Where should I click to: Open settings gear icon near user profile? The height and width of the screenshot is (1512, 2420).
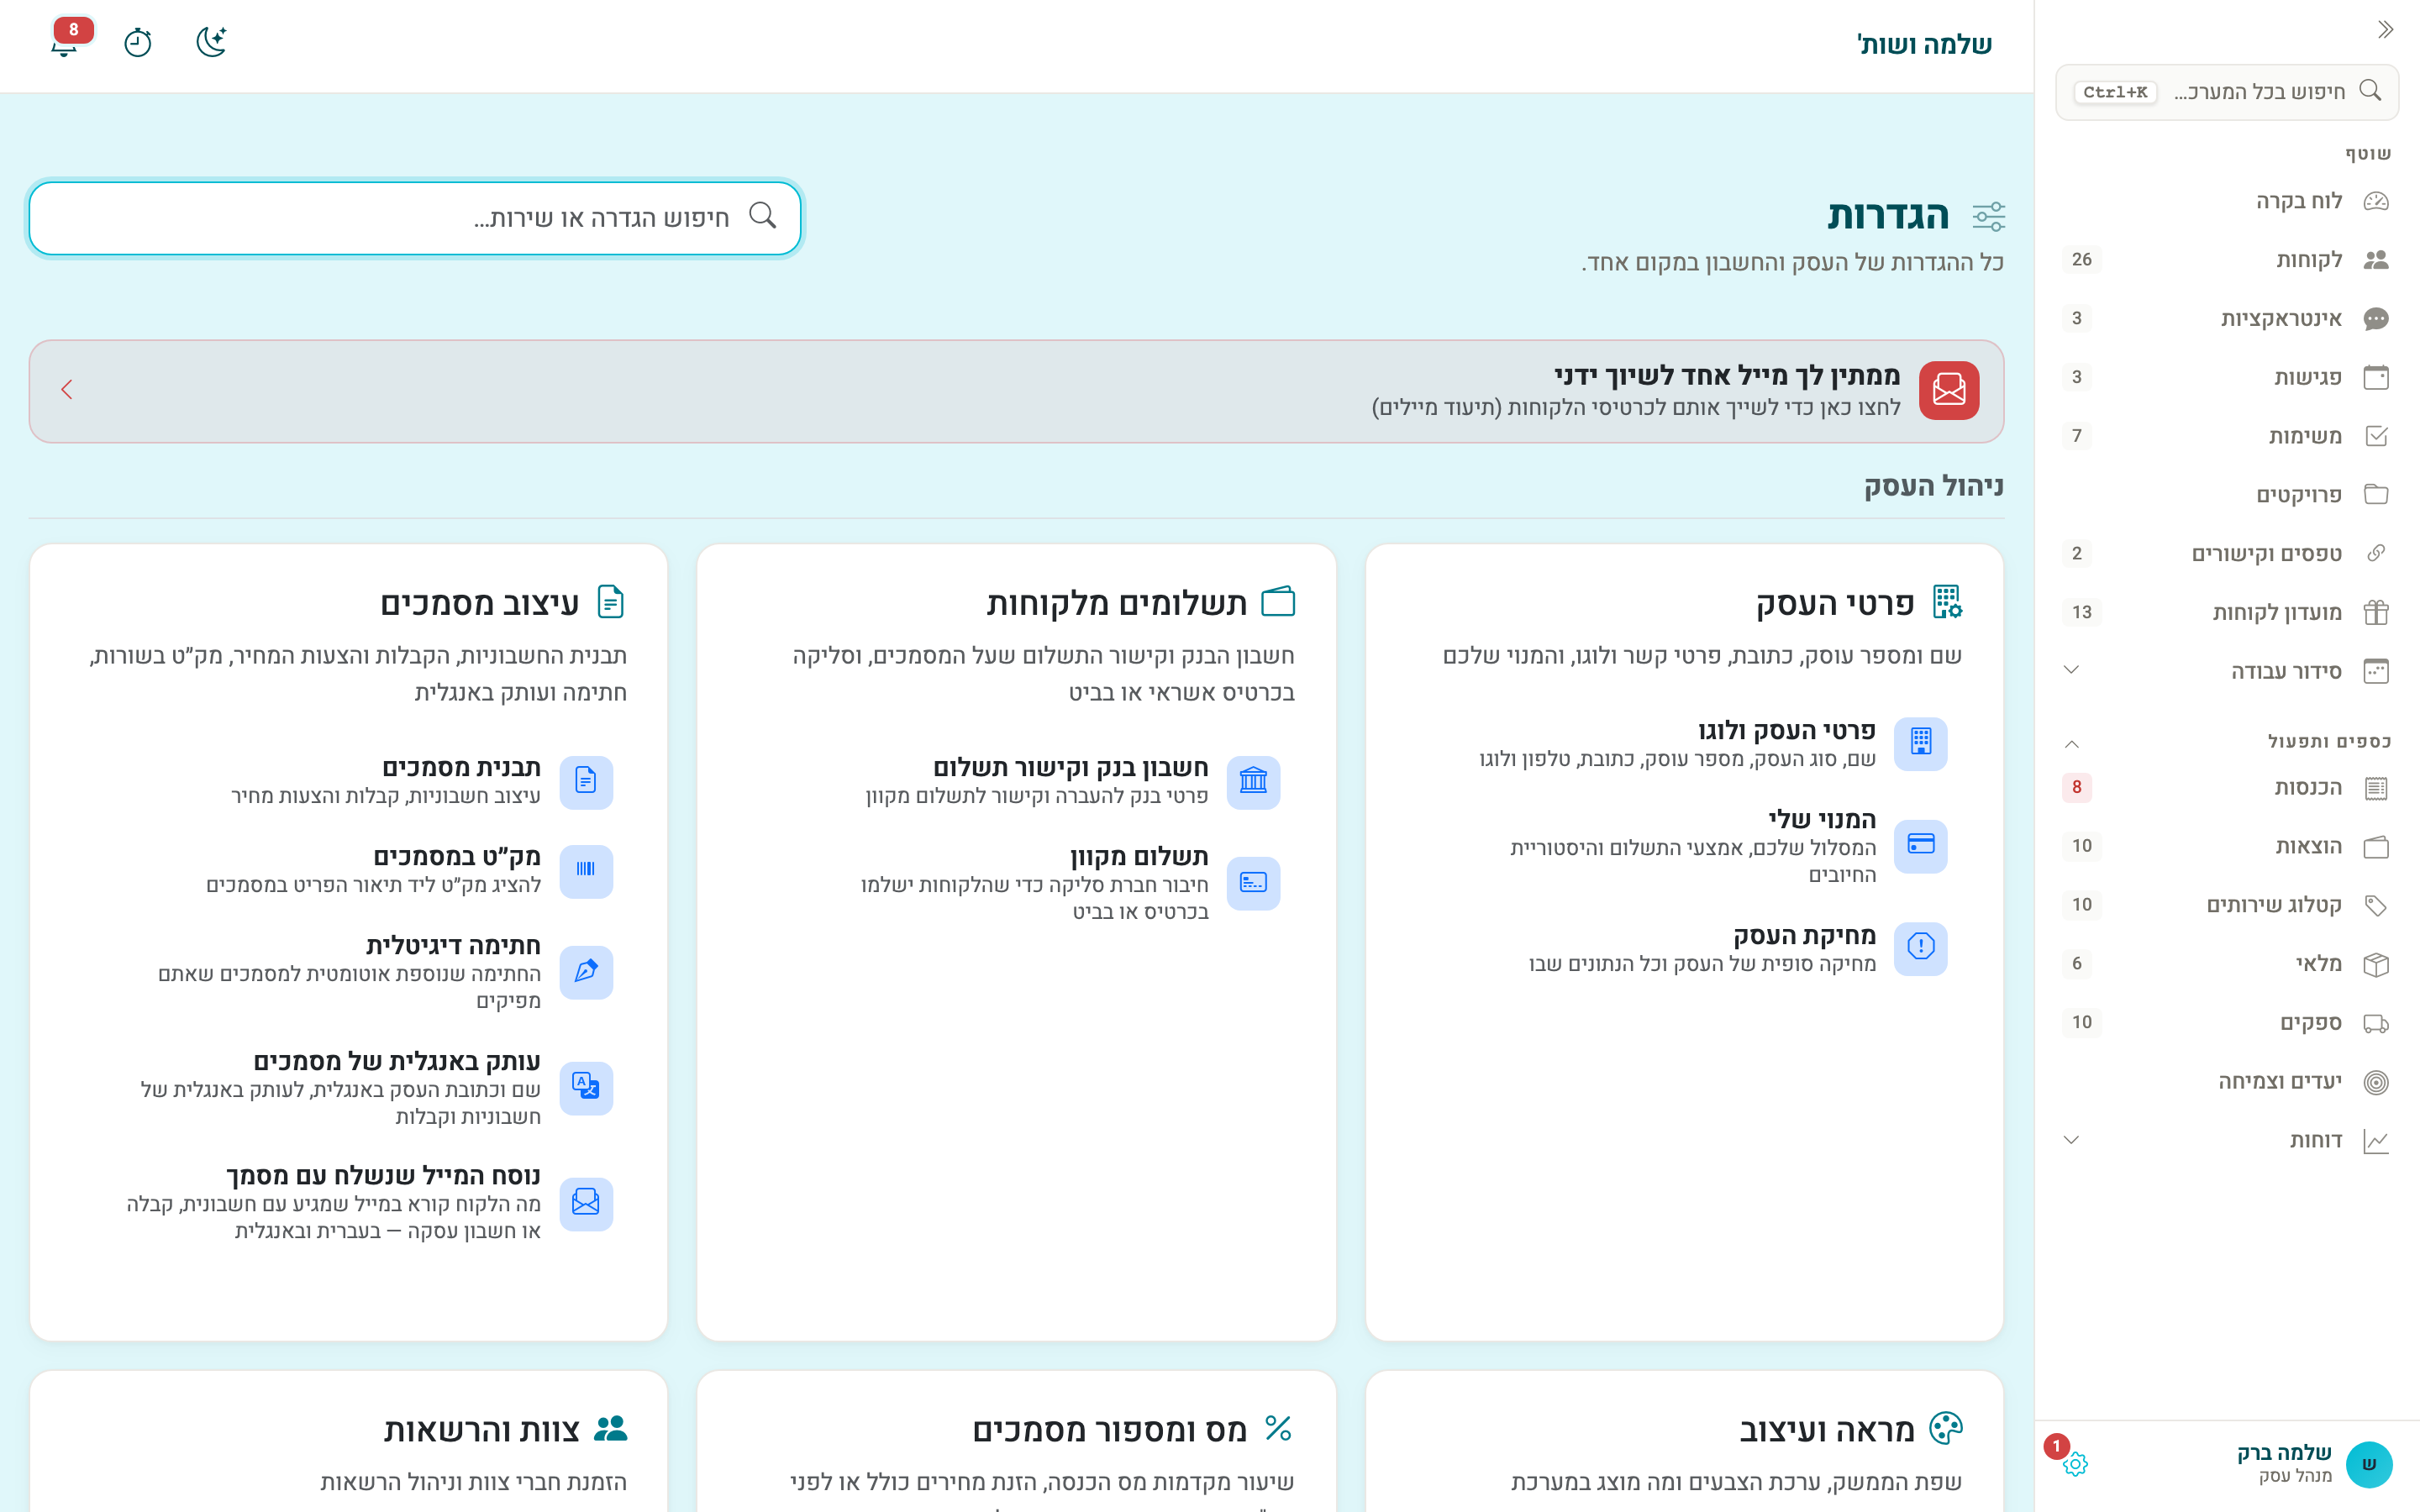click(2075, 1464)
